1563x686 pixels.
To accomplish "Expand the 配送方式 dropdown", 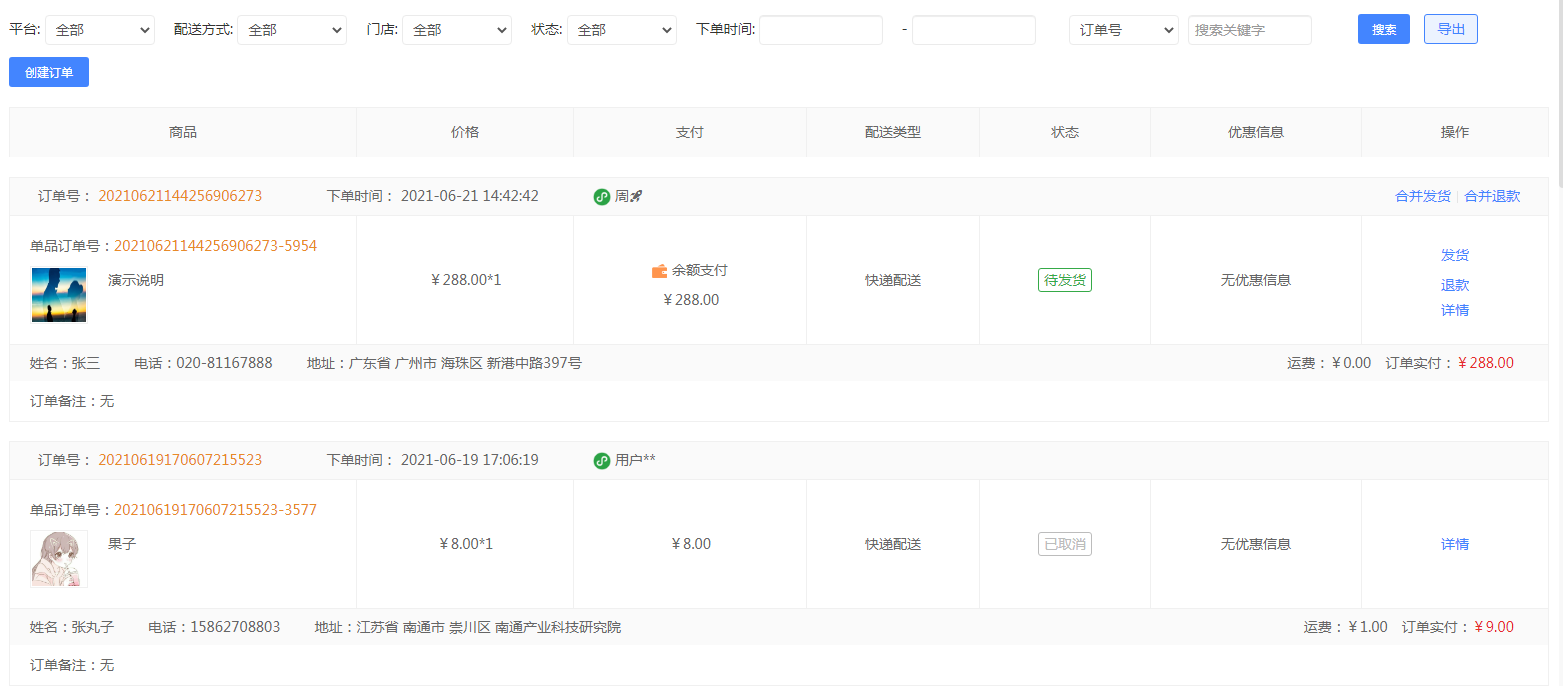I will [292, 30].
